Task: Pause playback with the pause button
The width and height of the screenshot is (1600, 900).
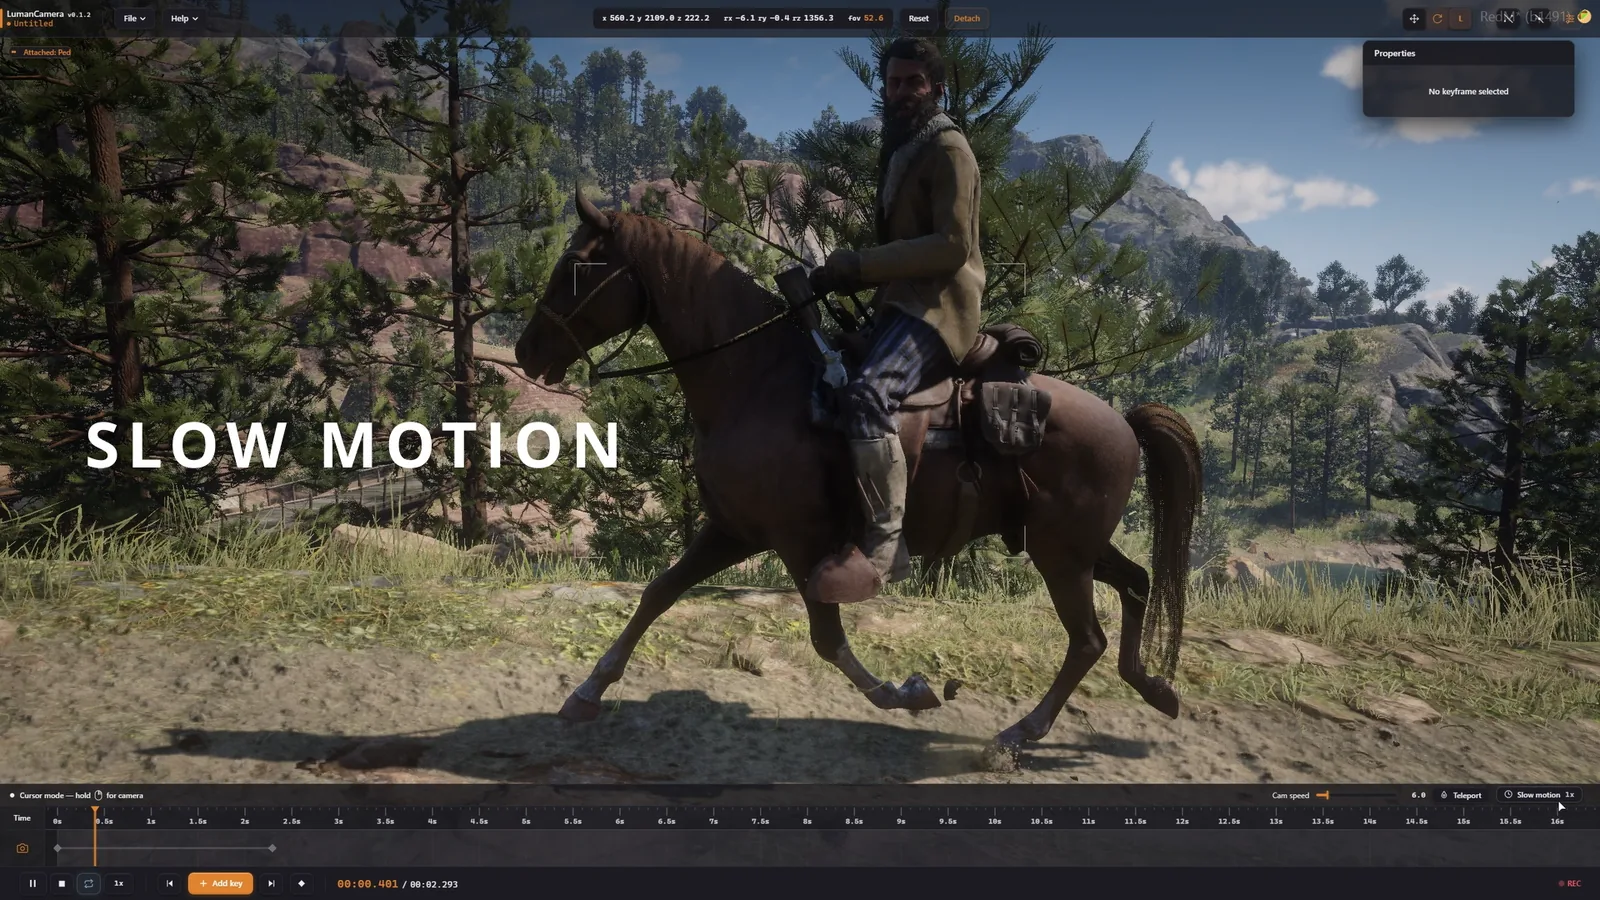Action: point(32,884)
